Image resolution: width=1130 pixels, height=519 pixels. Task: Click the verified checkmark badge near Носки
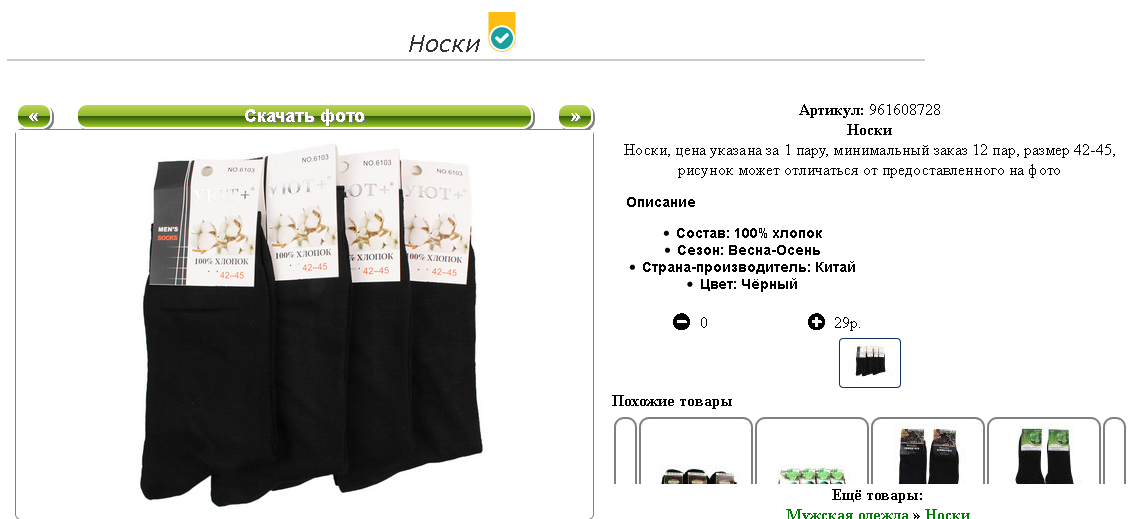click(x=502, y=32)
